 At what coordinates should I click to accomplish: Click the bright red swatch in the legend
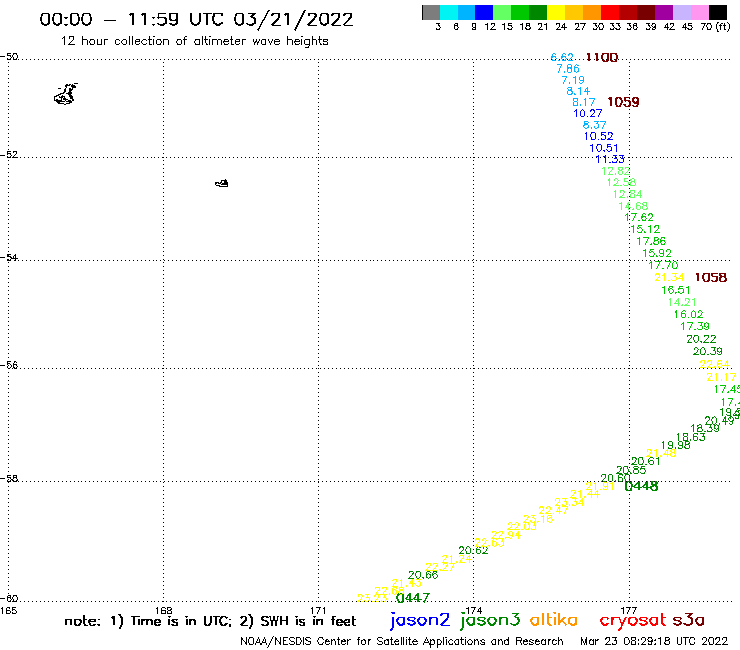610,12
